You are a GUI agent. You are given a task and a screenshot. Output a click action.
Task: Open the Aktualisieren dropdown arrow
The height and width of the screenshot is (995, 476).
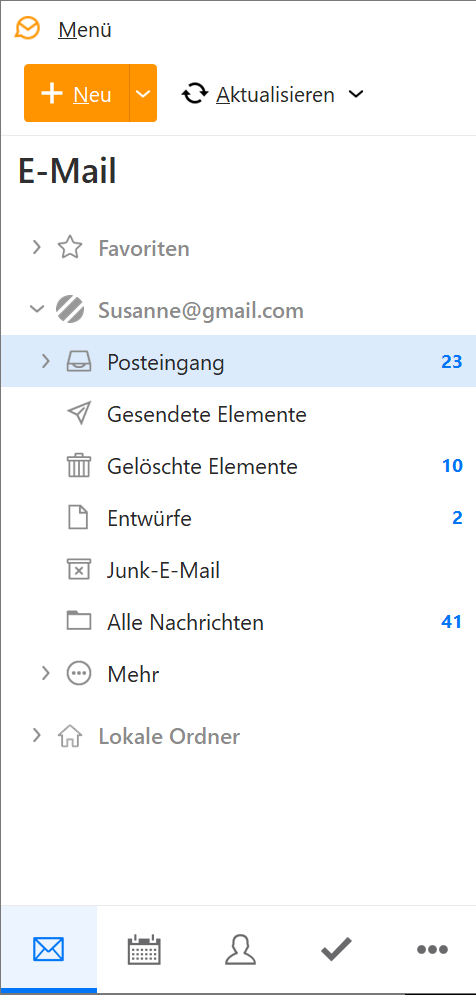click(x=356, y=94)
